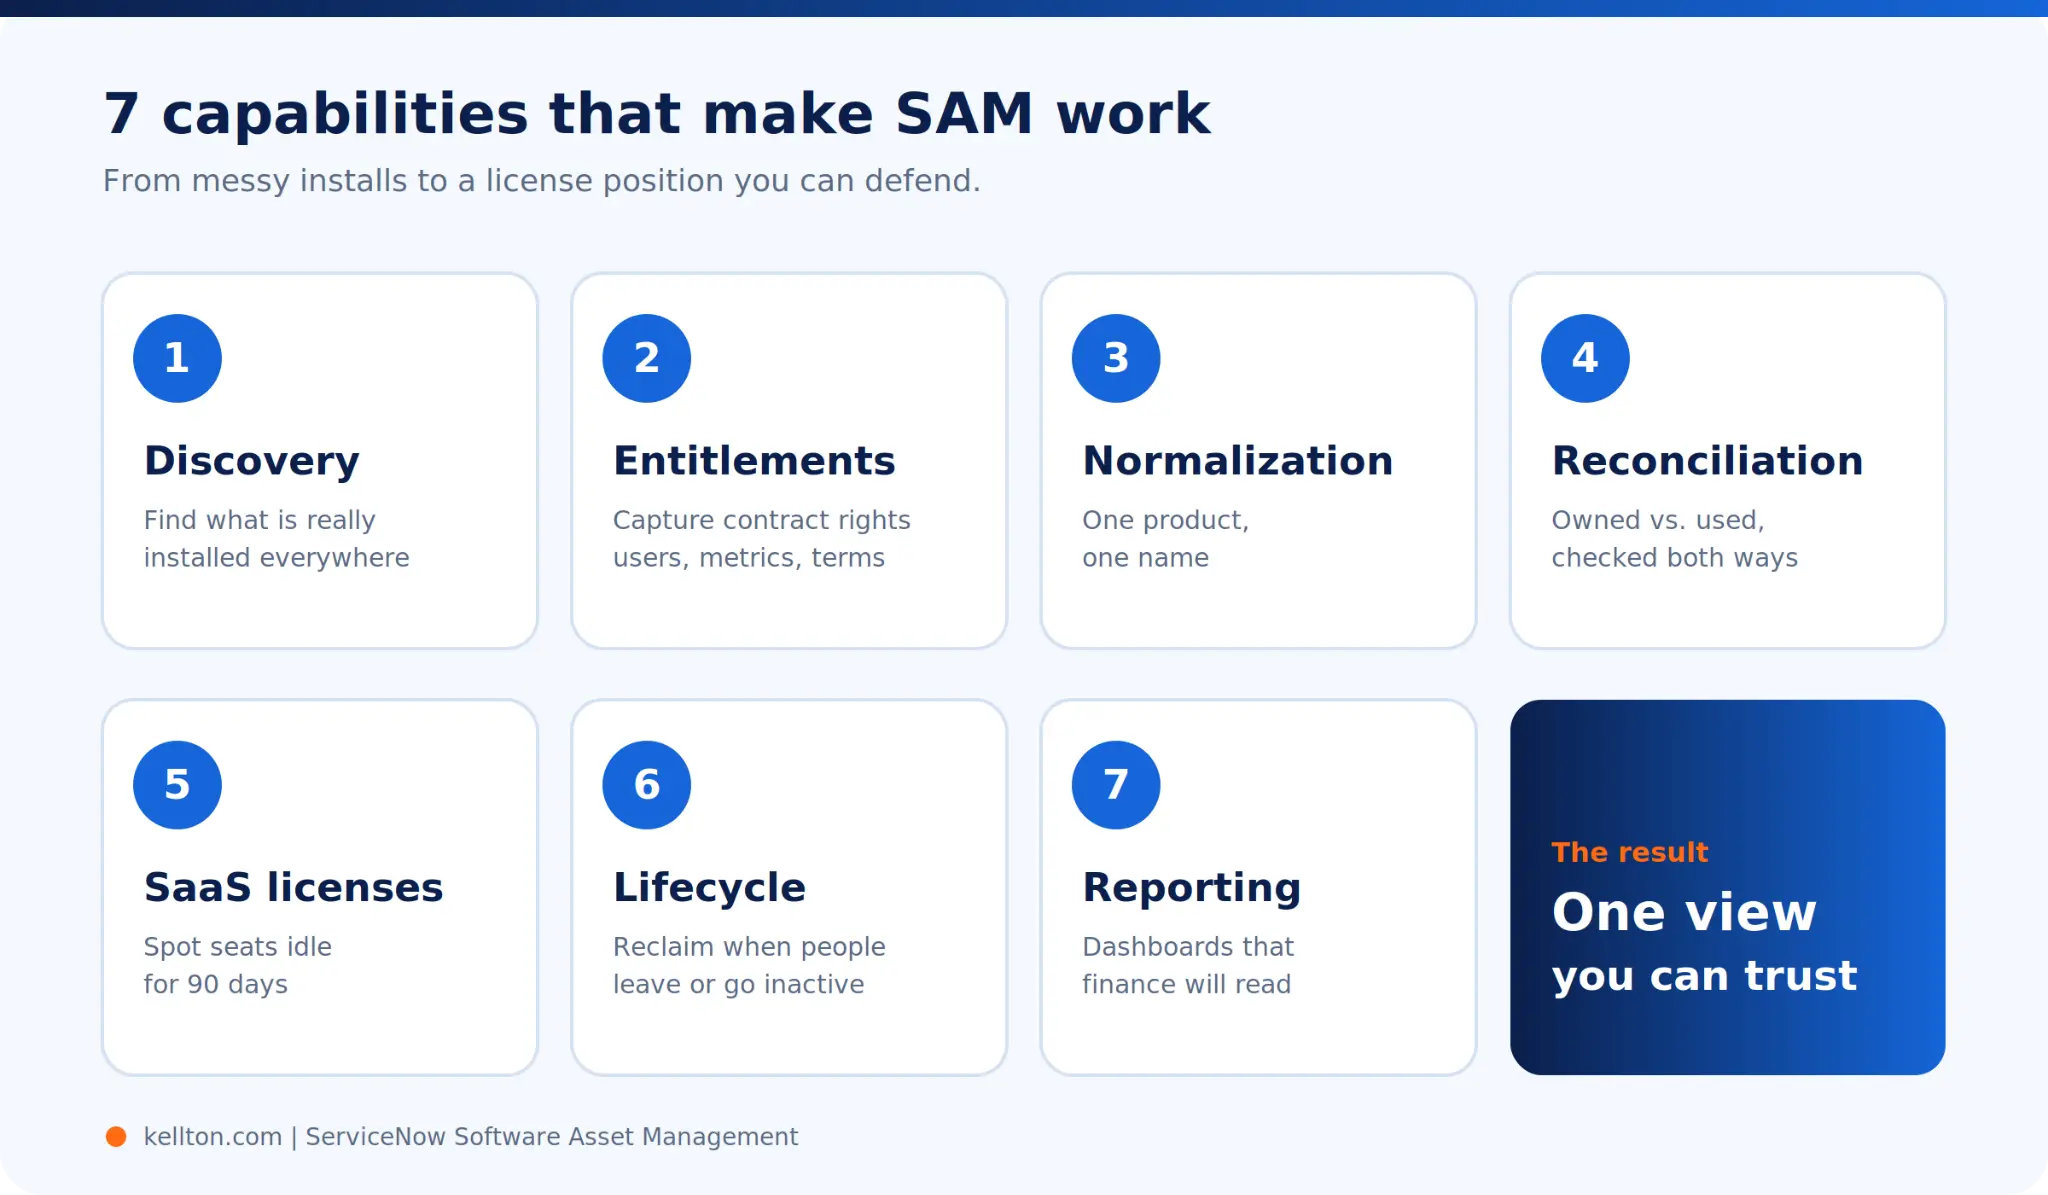Image resolution: width=2048 pixels, height=1195 pixels.
Task: Click the number 5 circle badge
Action: pos(177,785)
